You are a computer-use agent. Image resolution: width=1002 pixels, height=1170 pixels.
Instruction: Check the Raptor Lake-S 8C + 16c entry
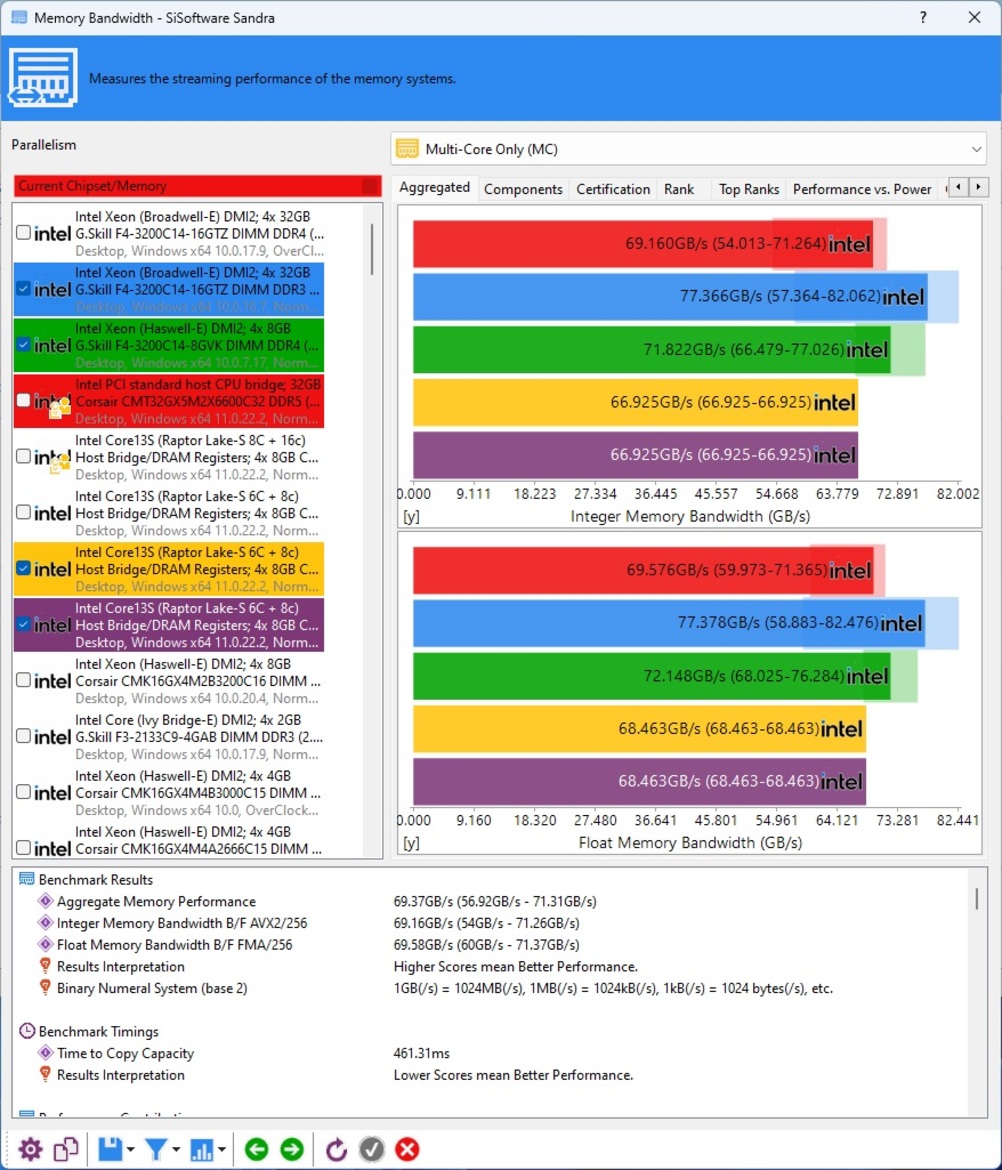(x=23, y=456)
